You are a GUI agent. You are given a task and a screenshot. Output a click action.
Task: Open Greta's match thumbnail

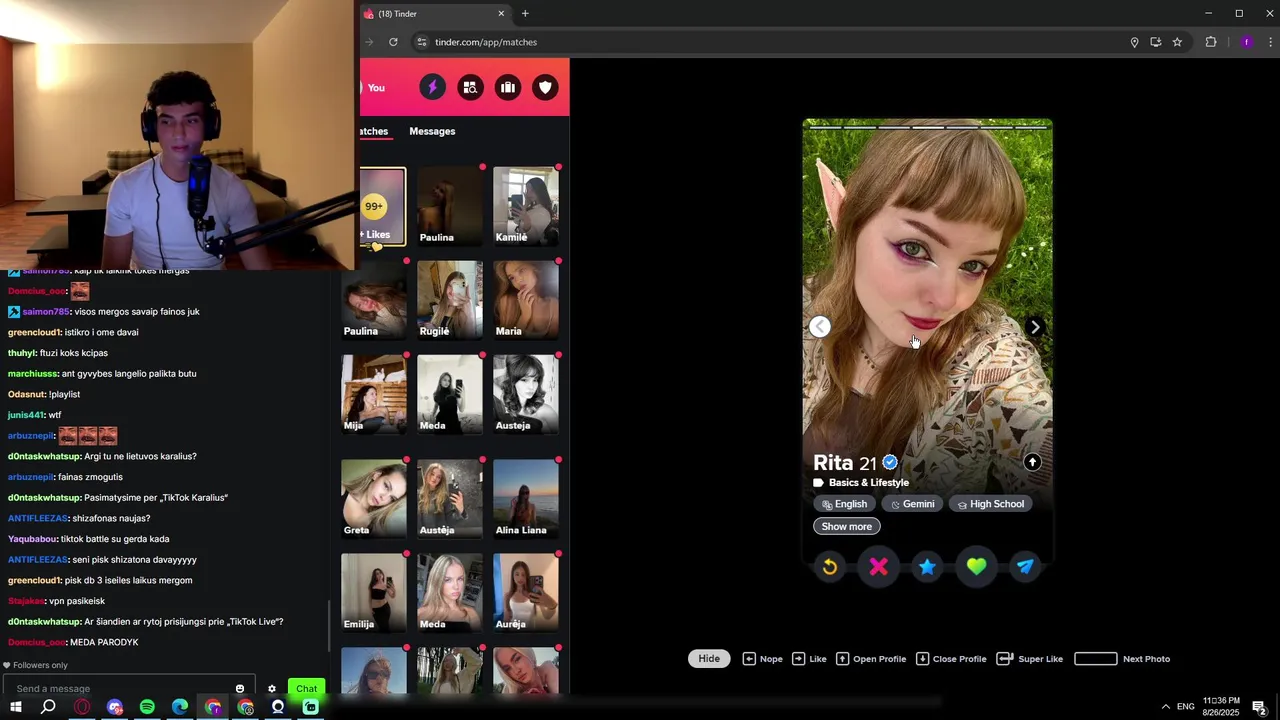point(374,499)
